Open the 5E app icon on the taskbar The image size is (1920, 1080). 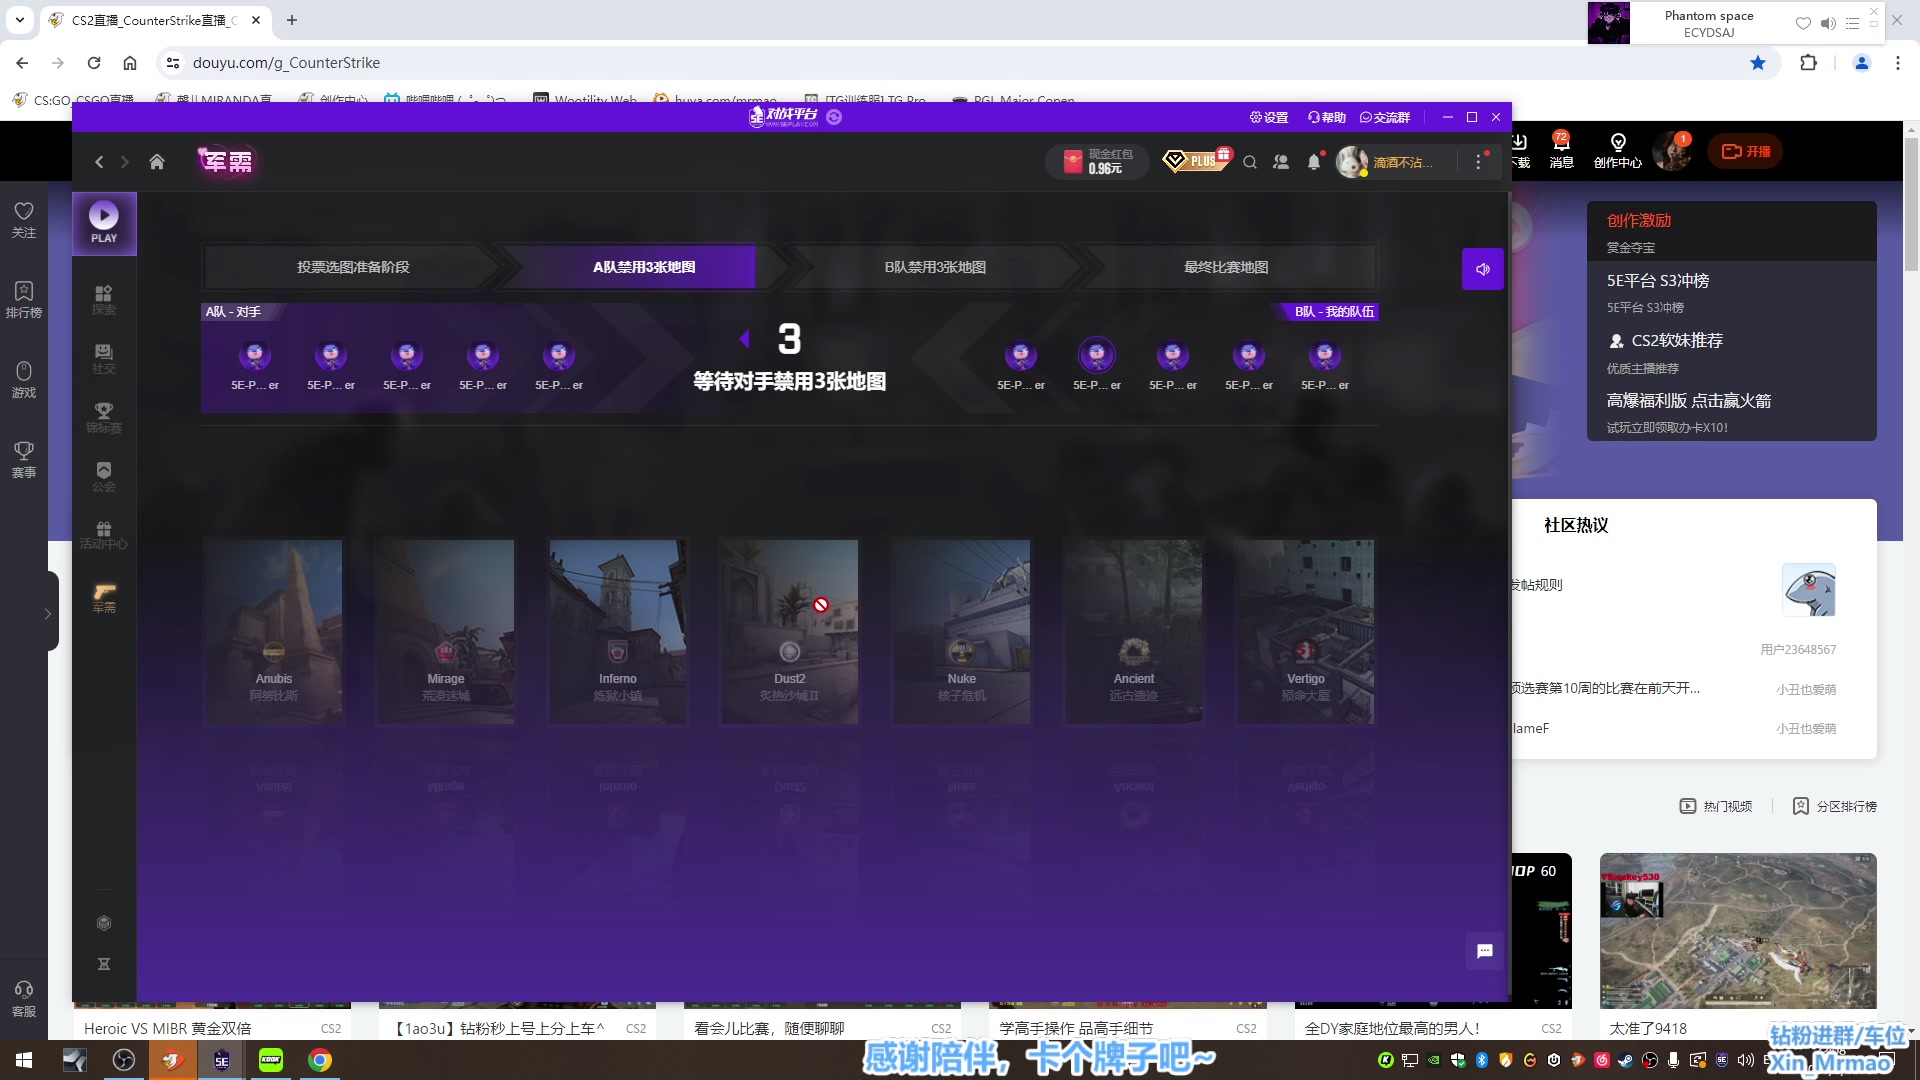222,1060
